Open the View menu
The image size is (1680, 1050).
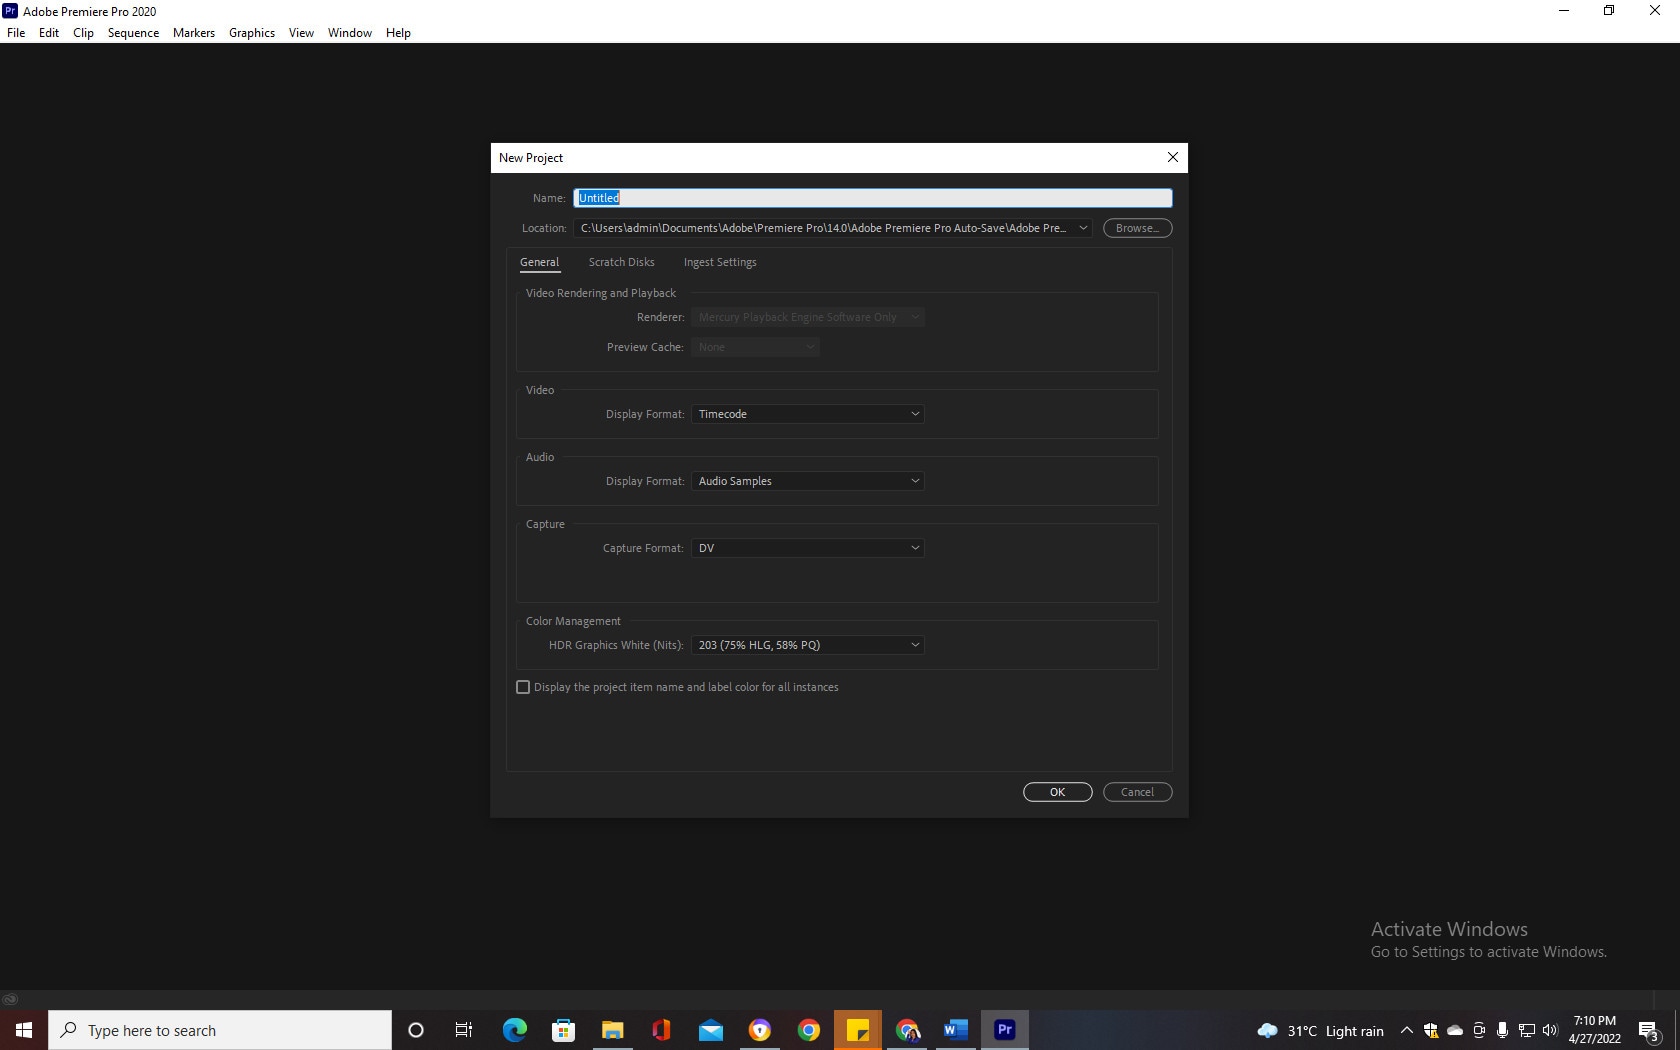[x=301, y=32]
